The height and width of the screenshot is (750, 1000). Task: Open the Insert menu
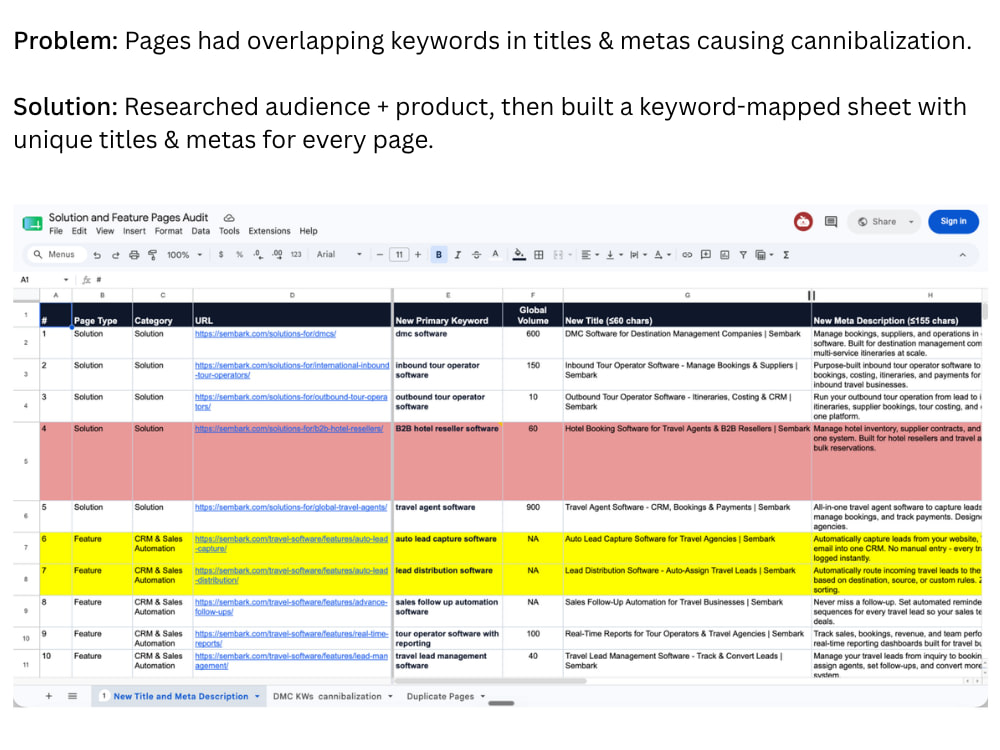pos(134,231)
